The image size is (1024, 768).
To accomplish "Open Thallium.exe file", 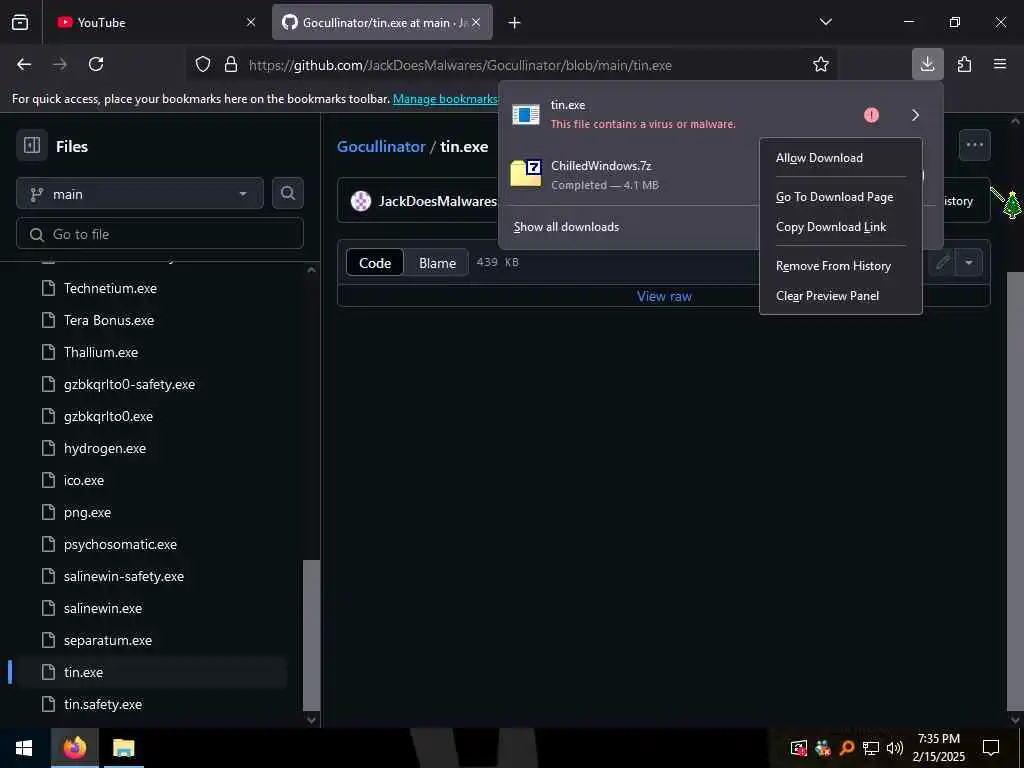I will 101,352.
